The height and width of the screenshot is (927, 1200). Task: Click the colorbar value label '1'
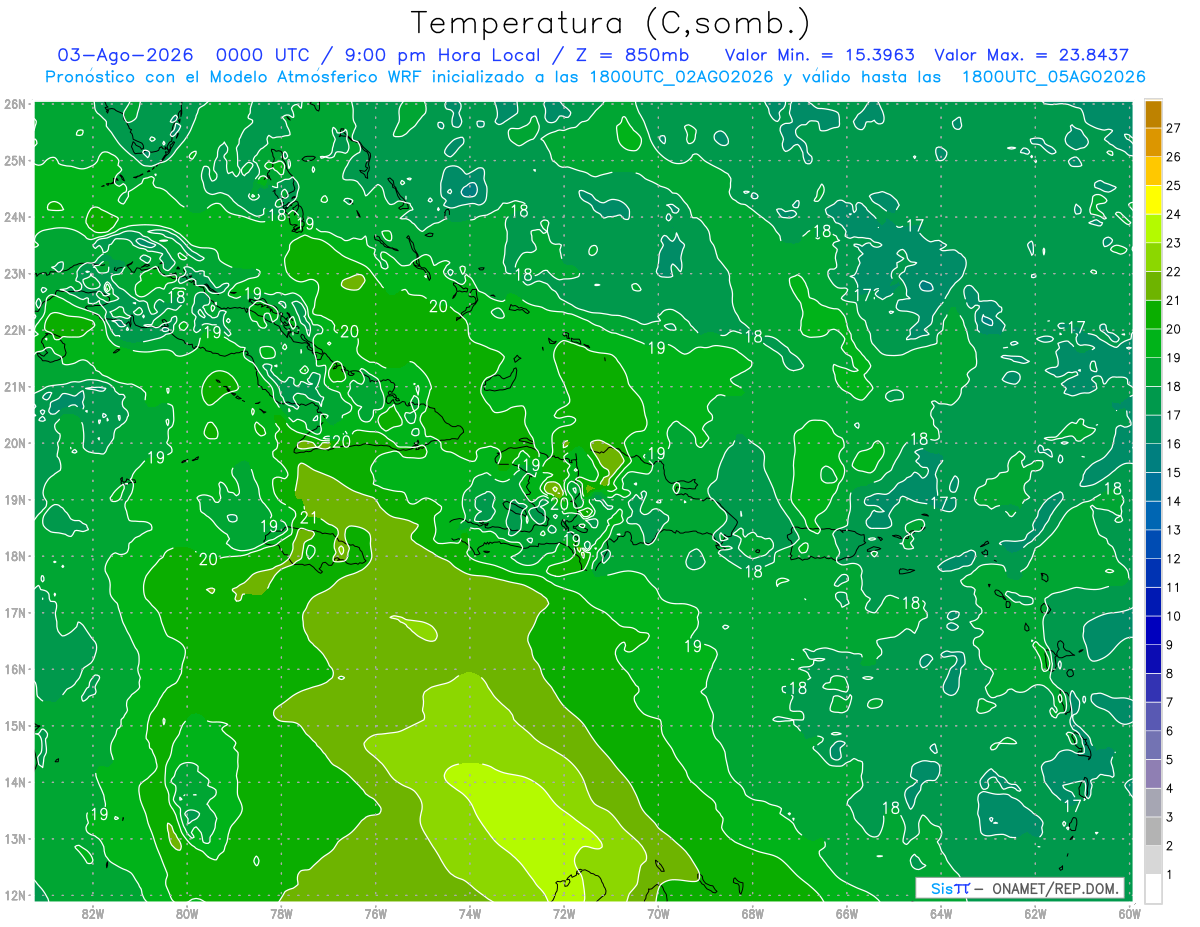(x=1171, y=875)
